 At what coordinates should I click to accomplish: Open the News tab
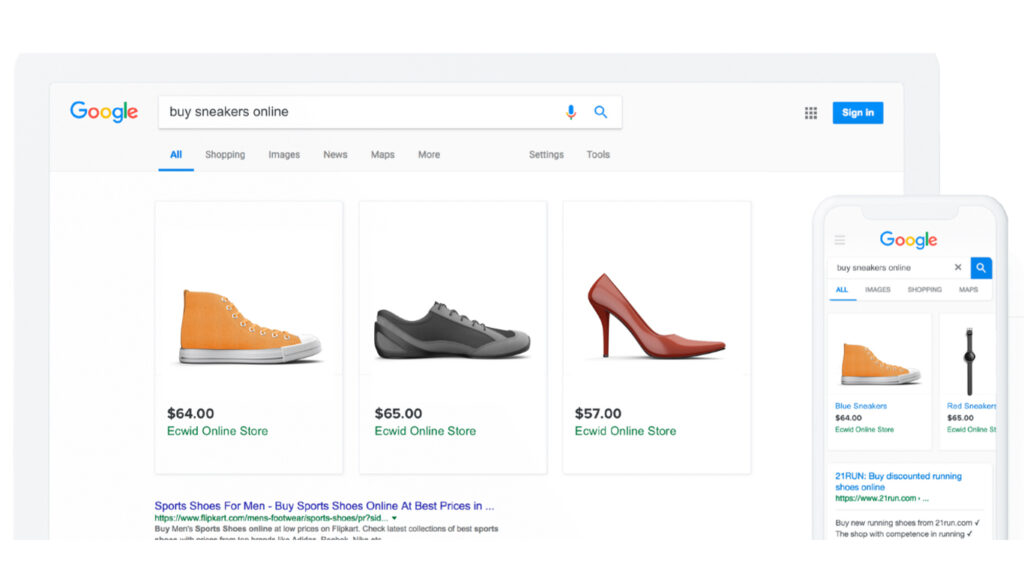point(335,155)
